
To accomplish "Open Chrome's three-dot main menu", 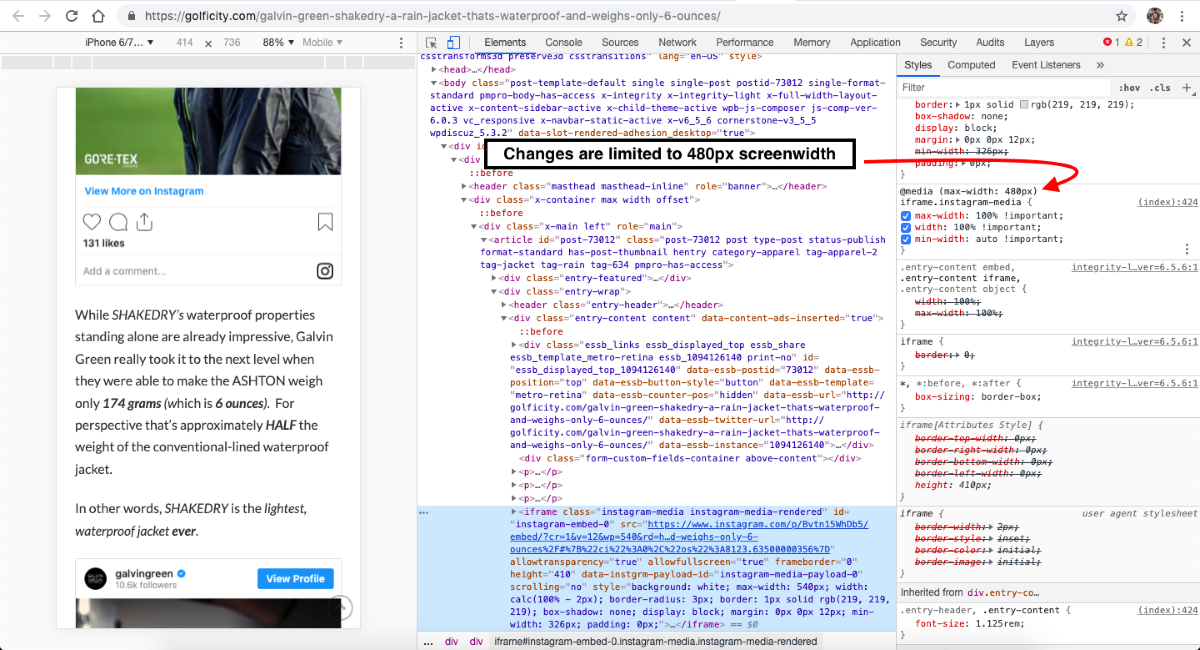I will [1184, 17].
